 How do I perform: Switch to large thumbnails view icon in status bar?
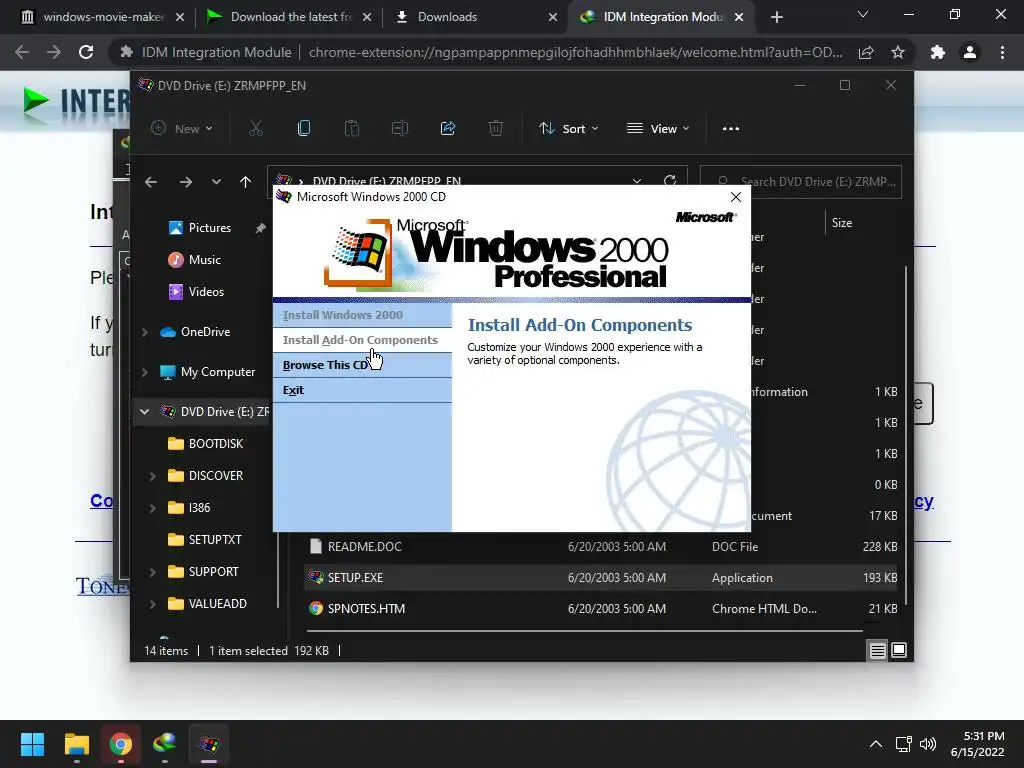pos(899,650)
